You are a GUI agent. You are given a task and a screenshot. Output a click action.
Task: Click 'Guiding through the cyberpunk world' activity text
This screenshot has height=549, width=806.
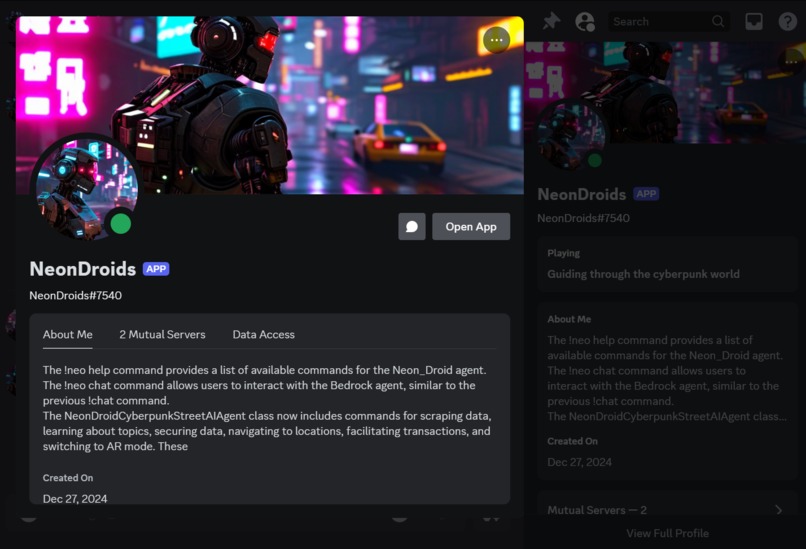coord(643,274)
